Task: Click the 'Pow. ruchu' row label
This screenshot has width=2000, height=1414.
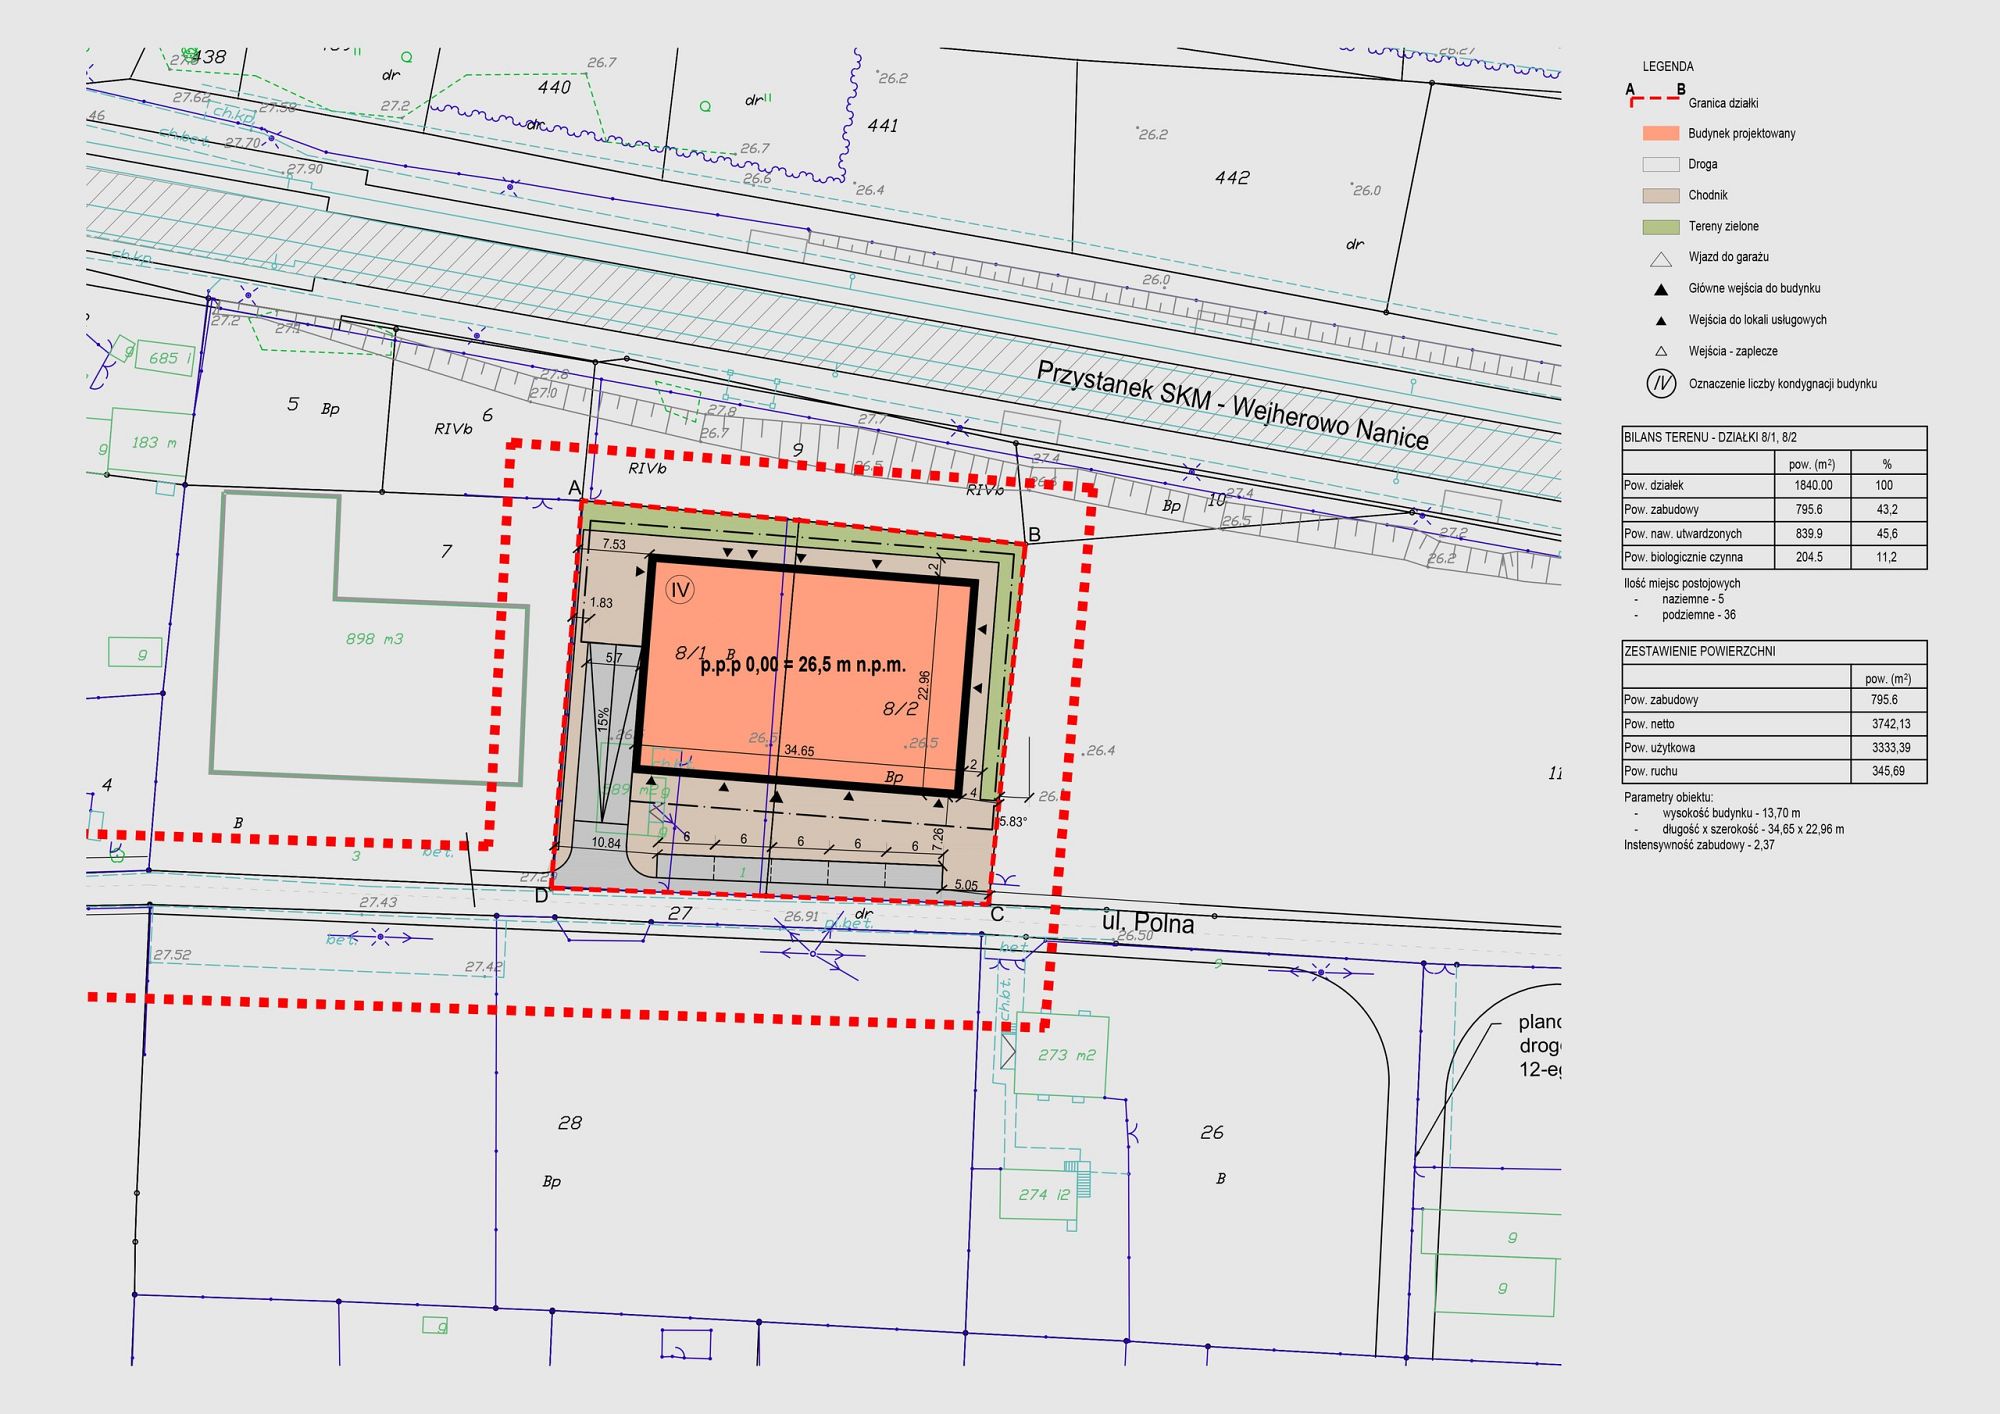Action: tap(1650, 772)
